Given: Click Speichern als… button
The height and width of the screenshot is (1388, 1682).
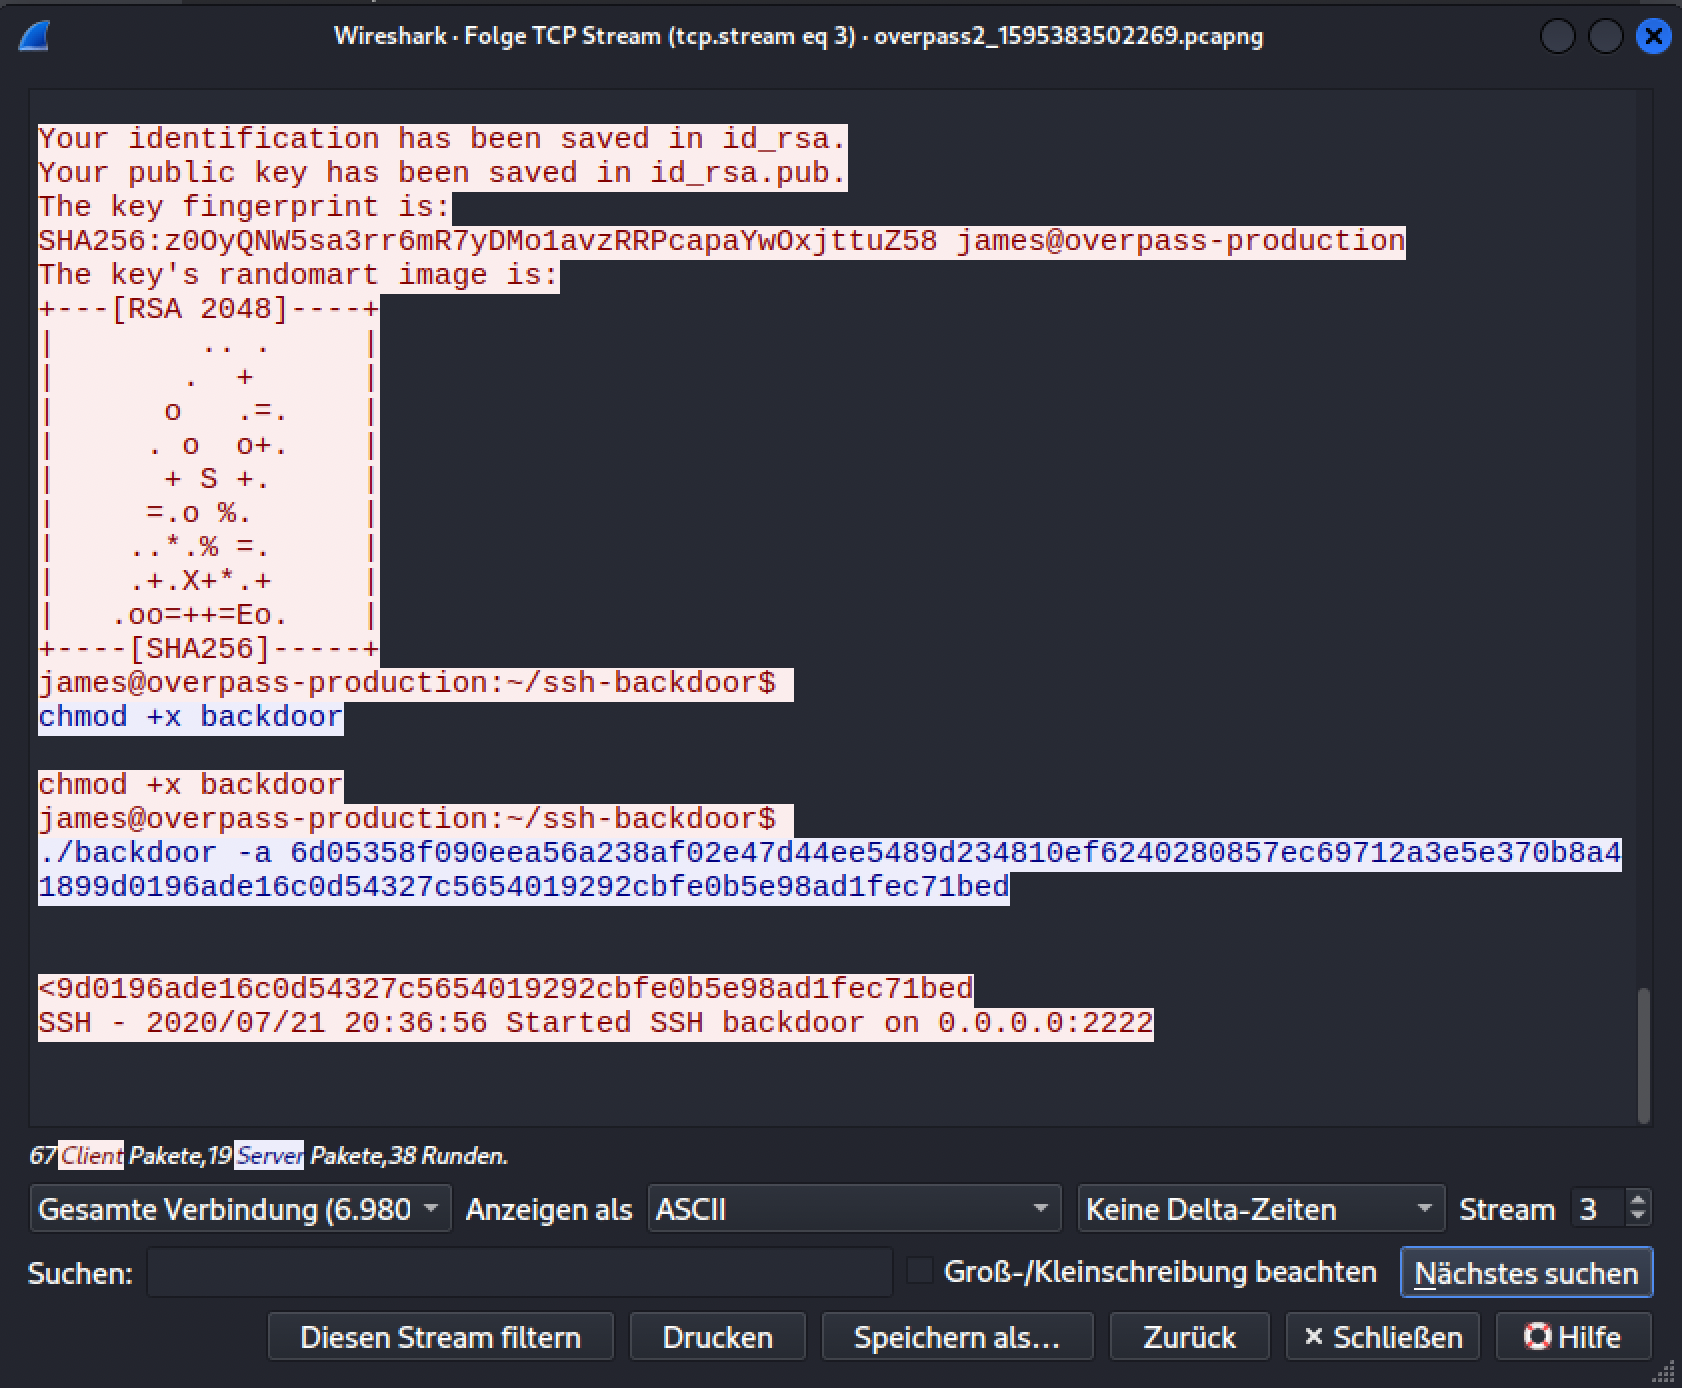Looking at the screenshot, I should coord(957,1337).
